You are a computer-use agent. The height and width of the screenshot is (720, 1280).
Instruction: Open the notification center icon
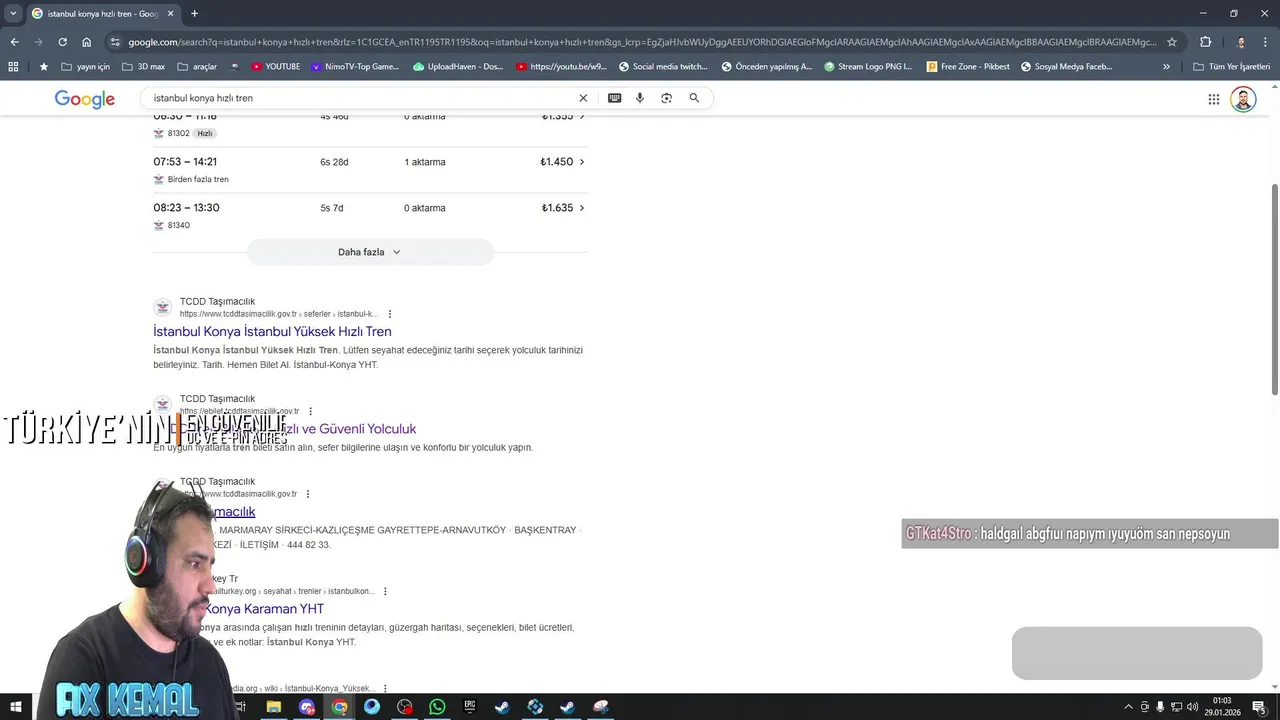pos(1259,707)
